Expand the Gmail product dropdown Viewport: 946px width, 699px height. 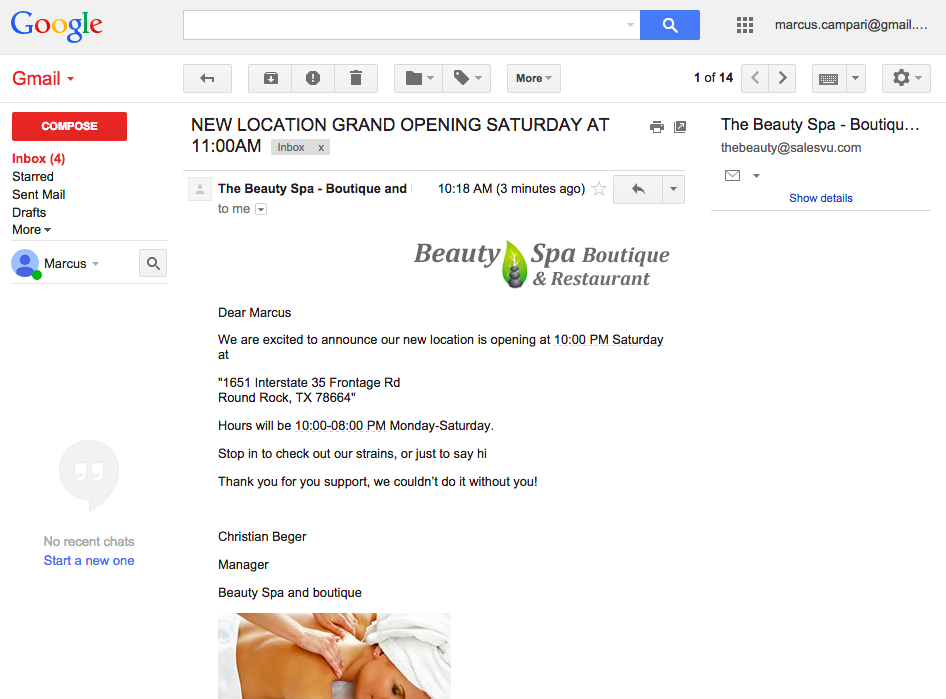pyautogui.click(x=71, y=79)
